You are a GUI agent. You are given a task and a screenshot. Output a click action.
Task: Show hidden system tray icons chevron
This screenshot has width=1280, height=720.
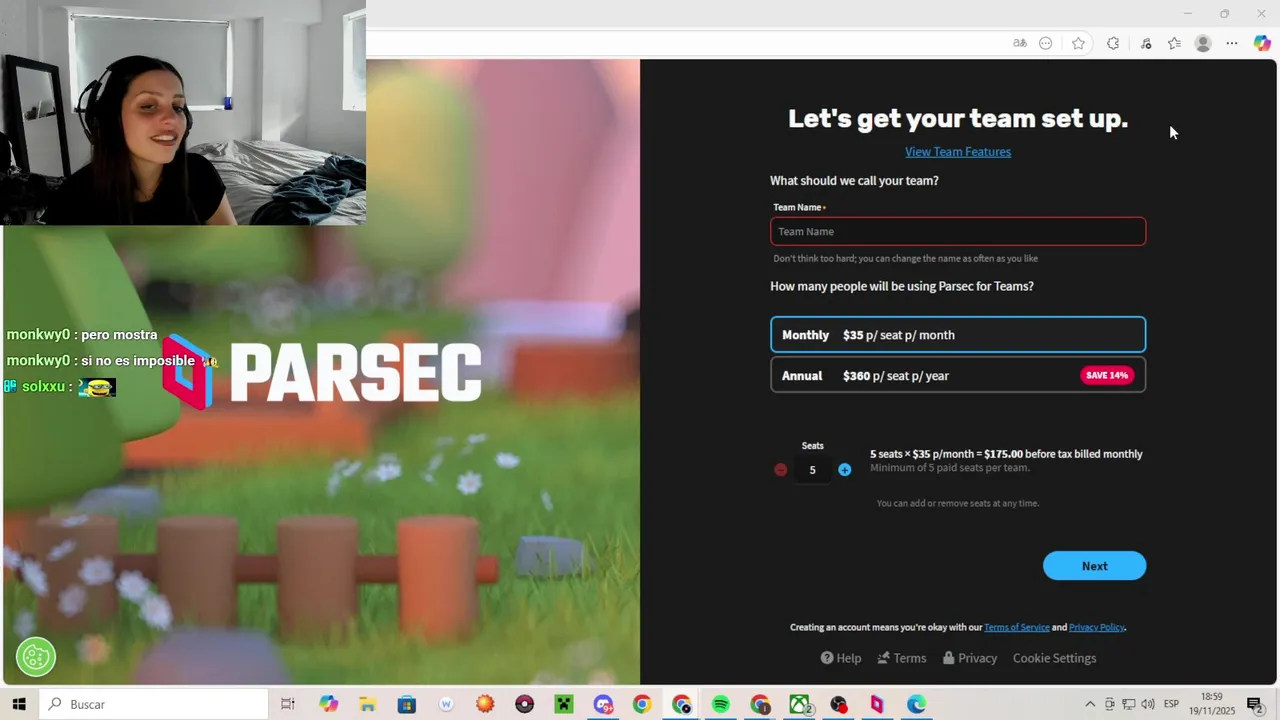pos(1090,705)
